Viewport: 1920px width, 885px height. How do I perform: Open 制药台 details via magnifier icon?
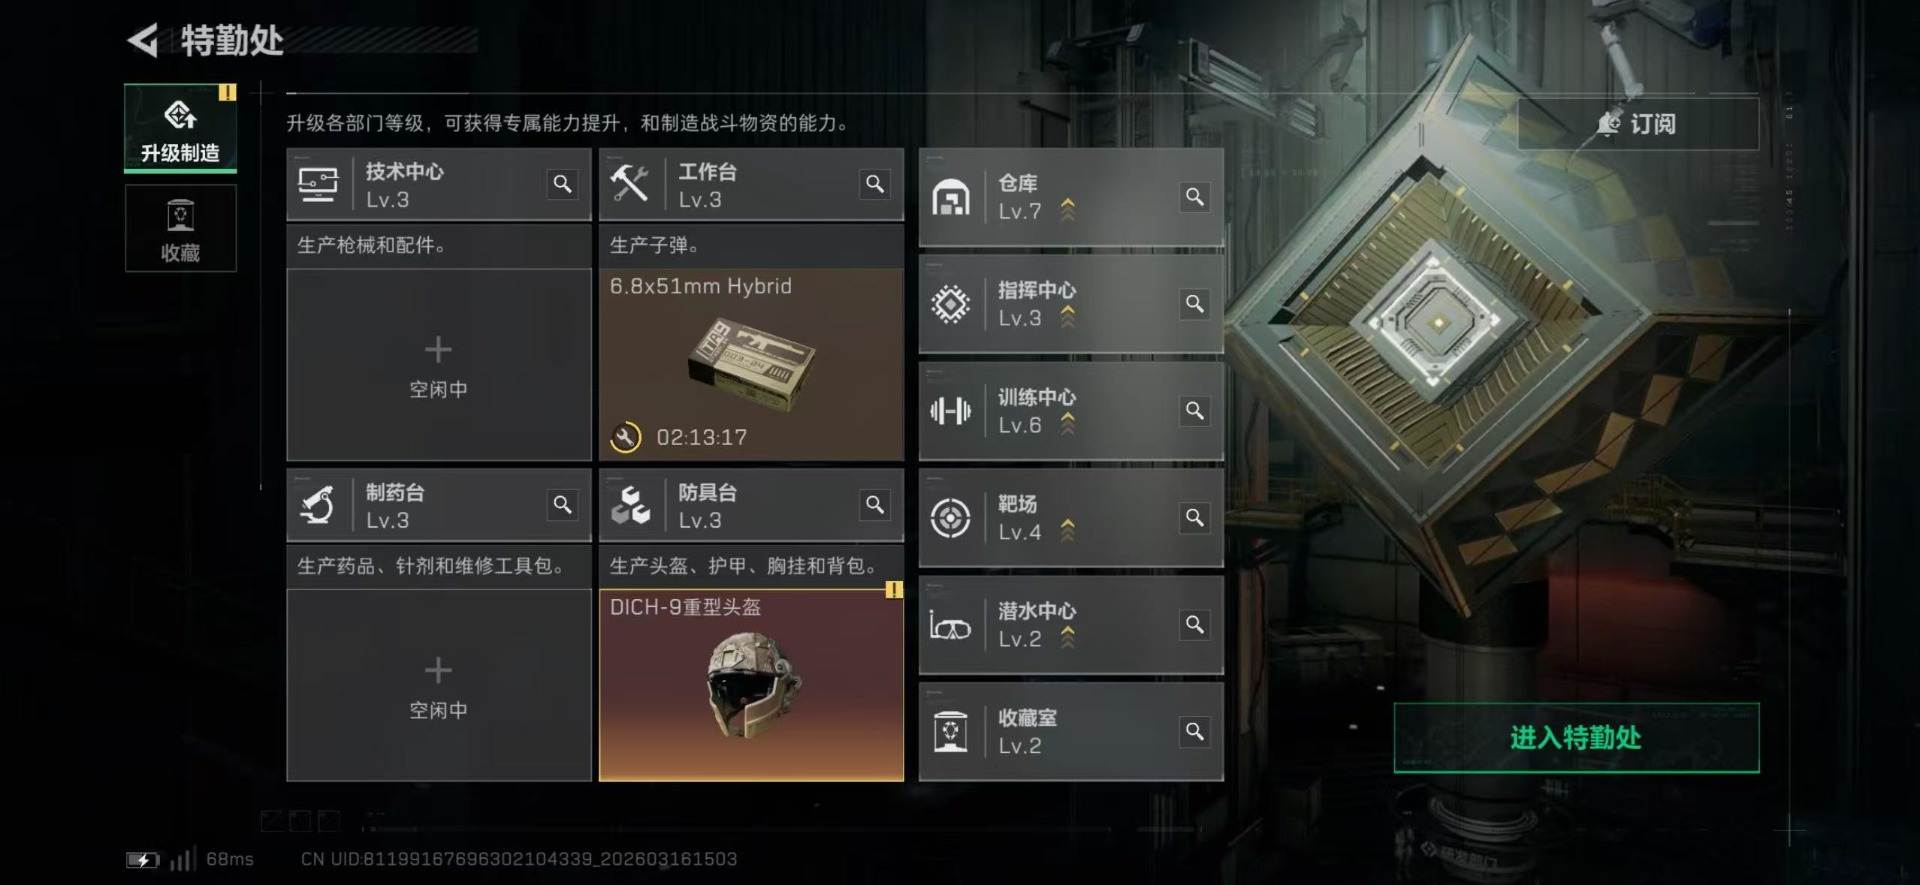pyautogui.click(x=563, y=505)
